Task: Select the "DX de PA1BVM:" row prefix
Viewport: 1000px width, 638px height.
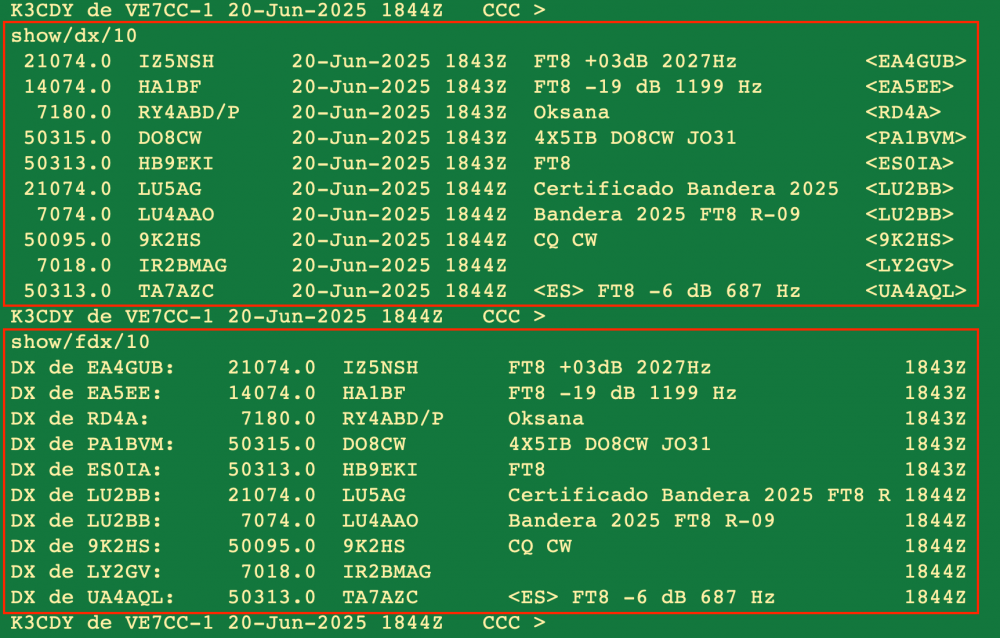Action: click(x=92, y=444)
